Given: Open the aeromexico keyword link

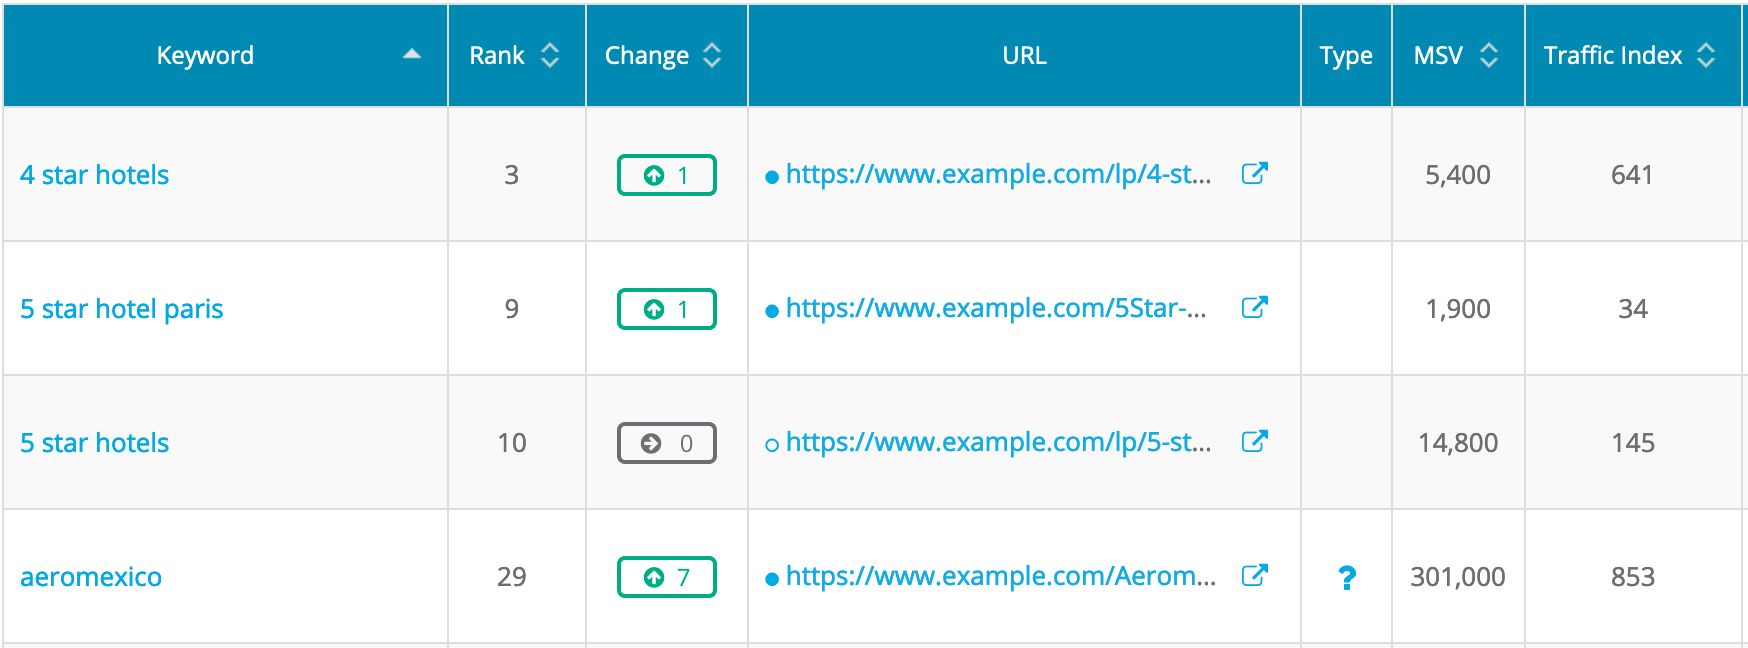Looking at the screenshot, I should 90,577.
